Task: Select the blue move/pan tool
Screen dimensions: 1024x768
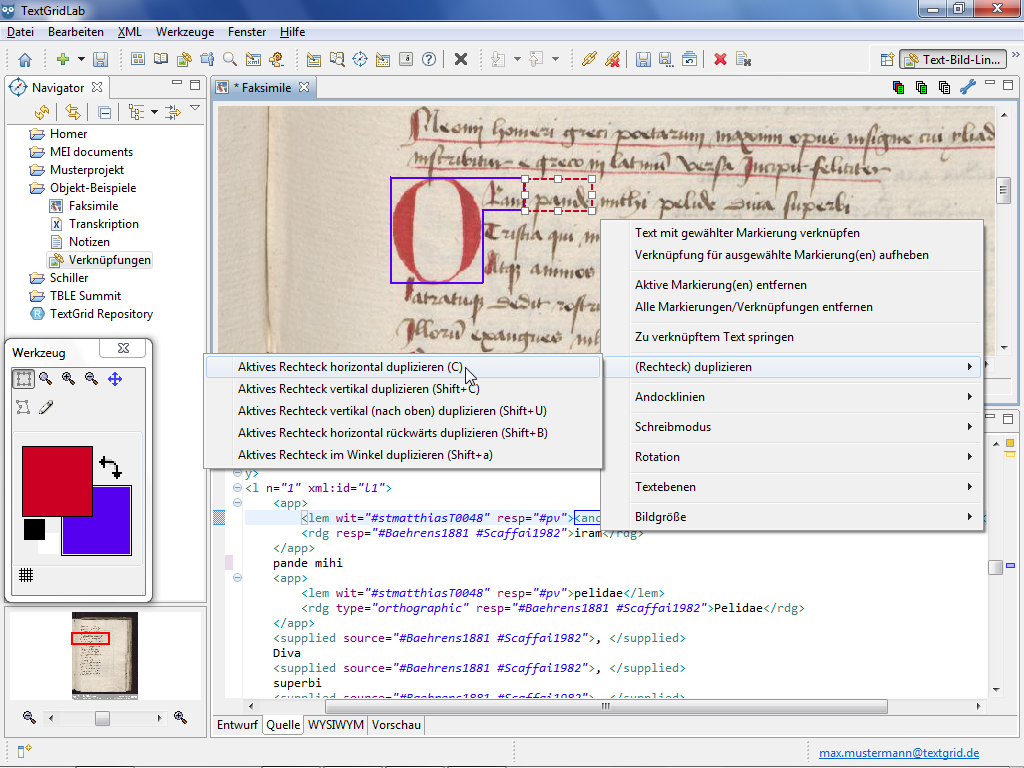Action: tap(115, 378)
